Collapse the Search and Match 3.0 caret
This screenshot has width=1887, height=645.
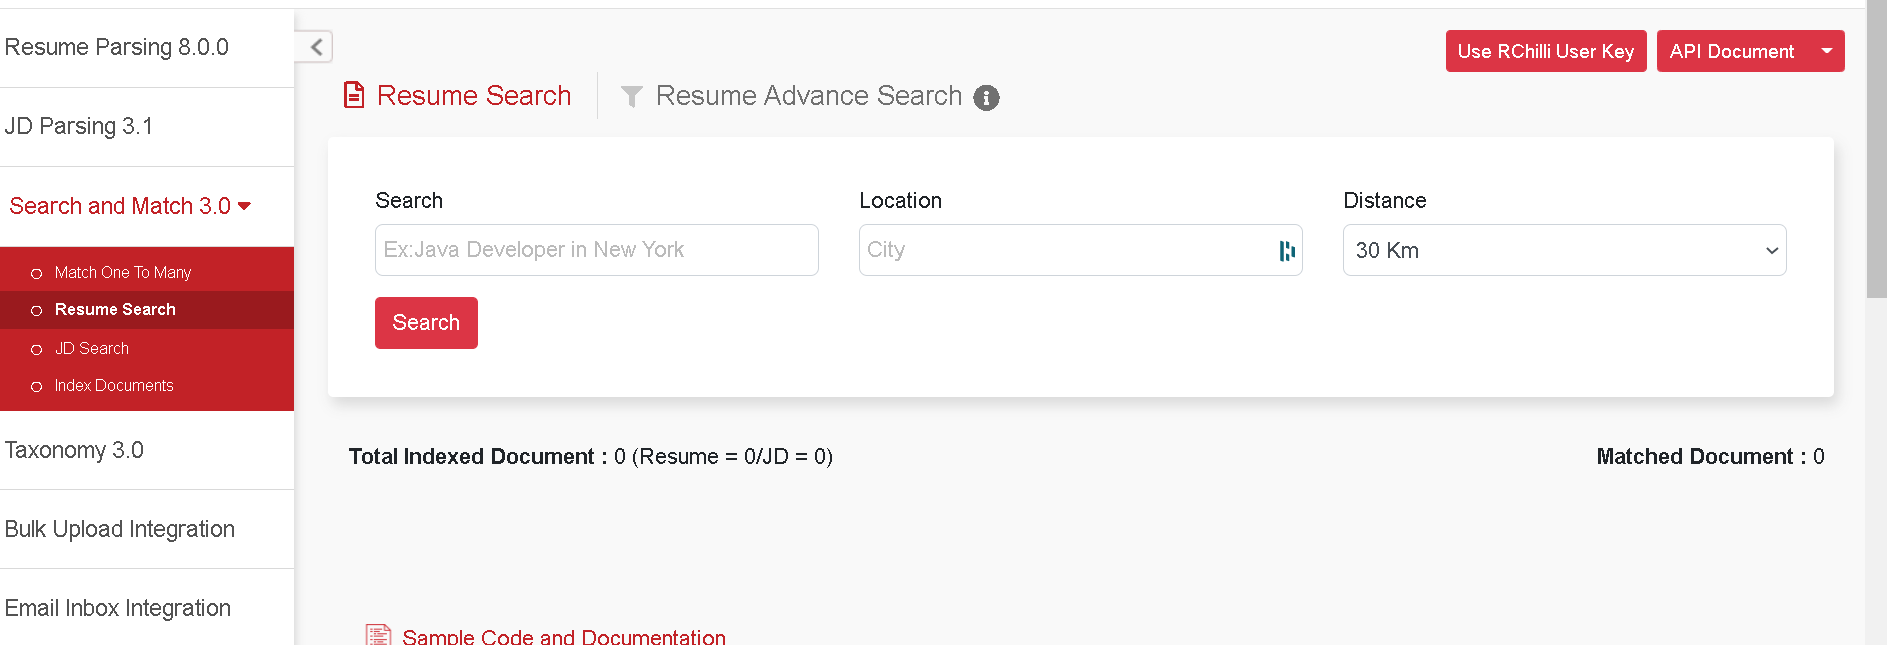click(x=244, y=206)
